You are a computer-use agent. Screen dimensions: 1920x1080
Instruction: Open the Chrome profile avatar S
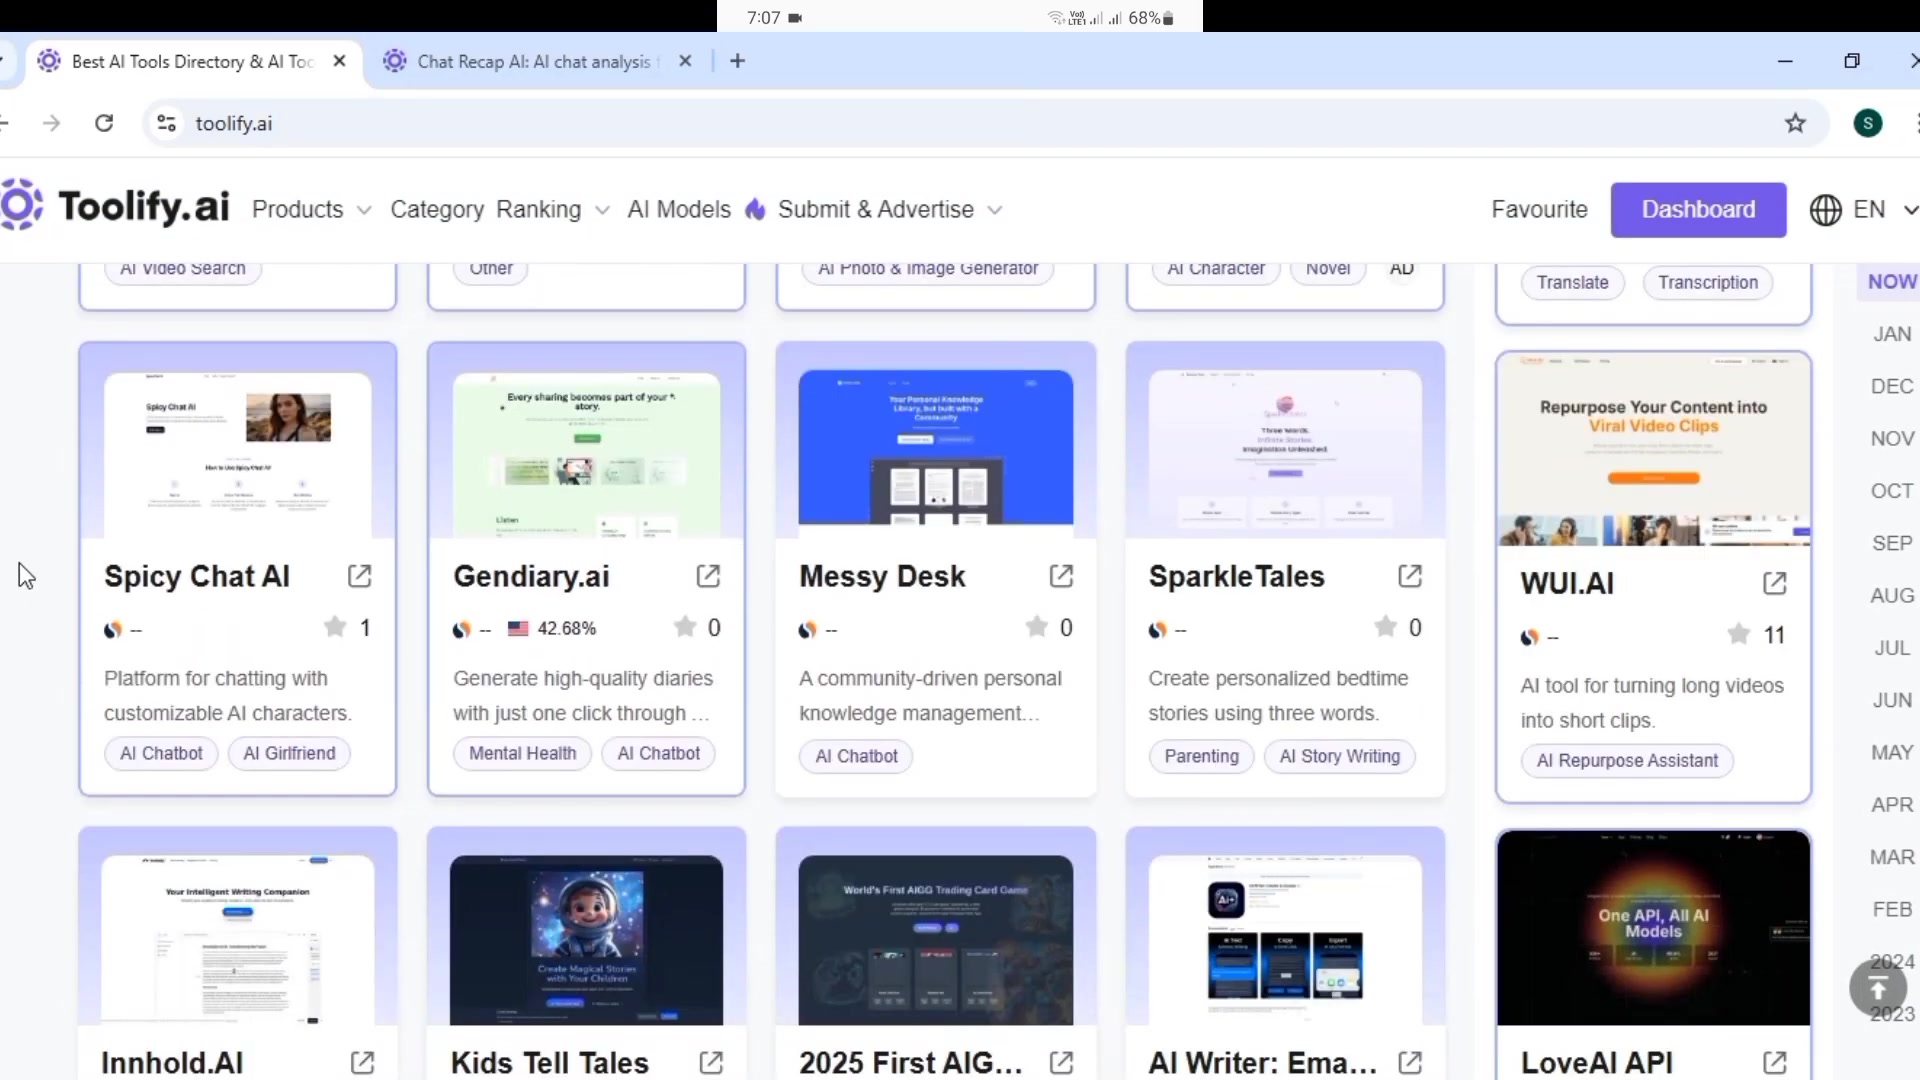pos(1868,123)
